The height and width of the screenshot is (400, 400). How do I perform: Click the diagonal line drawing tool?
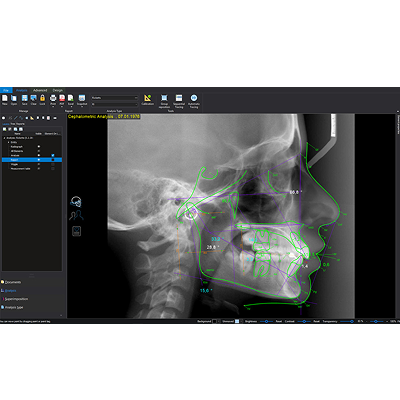16,118
